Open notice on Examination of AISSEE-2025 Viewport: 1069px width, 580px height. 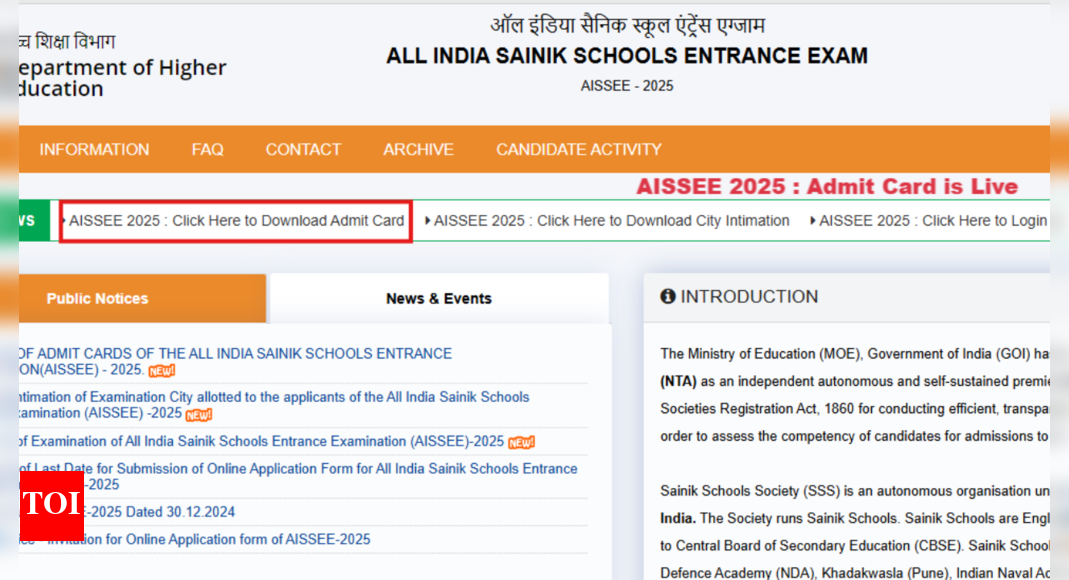[x=262, y=442]
